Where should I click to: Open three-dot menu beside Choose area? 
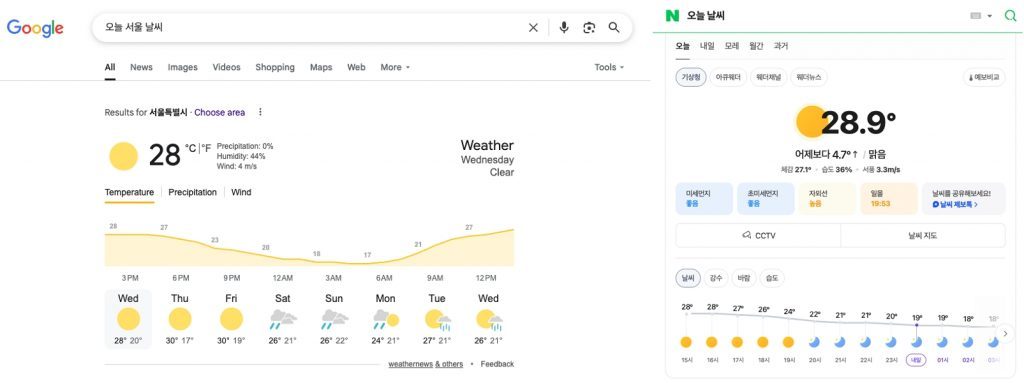(260, 112)
